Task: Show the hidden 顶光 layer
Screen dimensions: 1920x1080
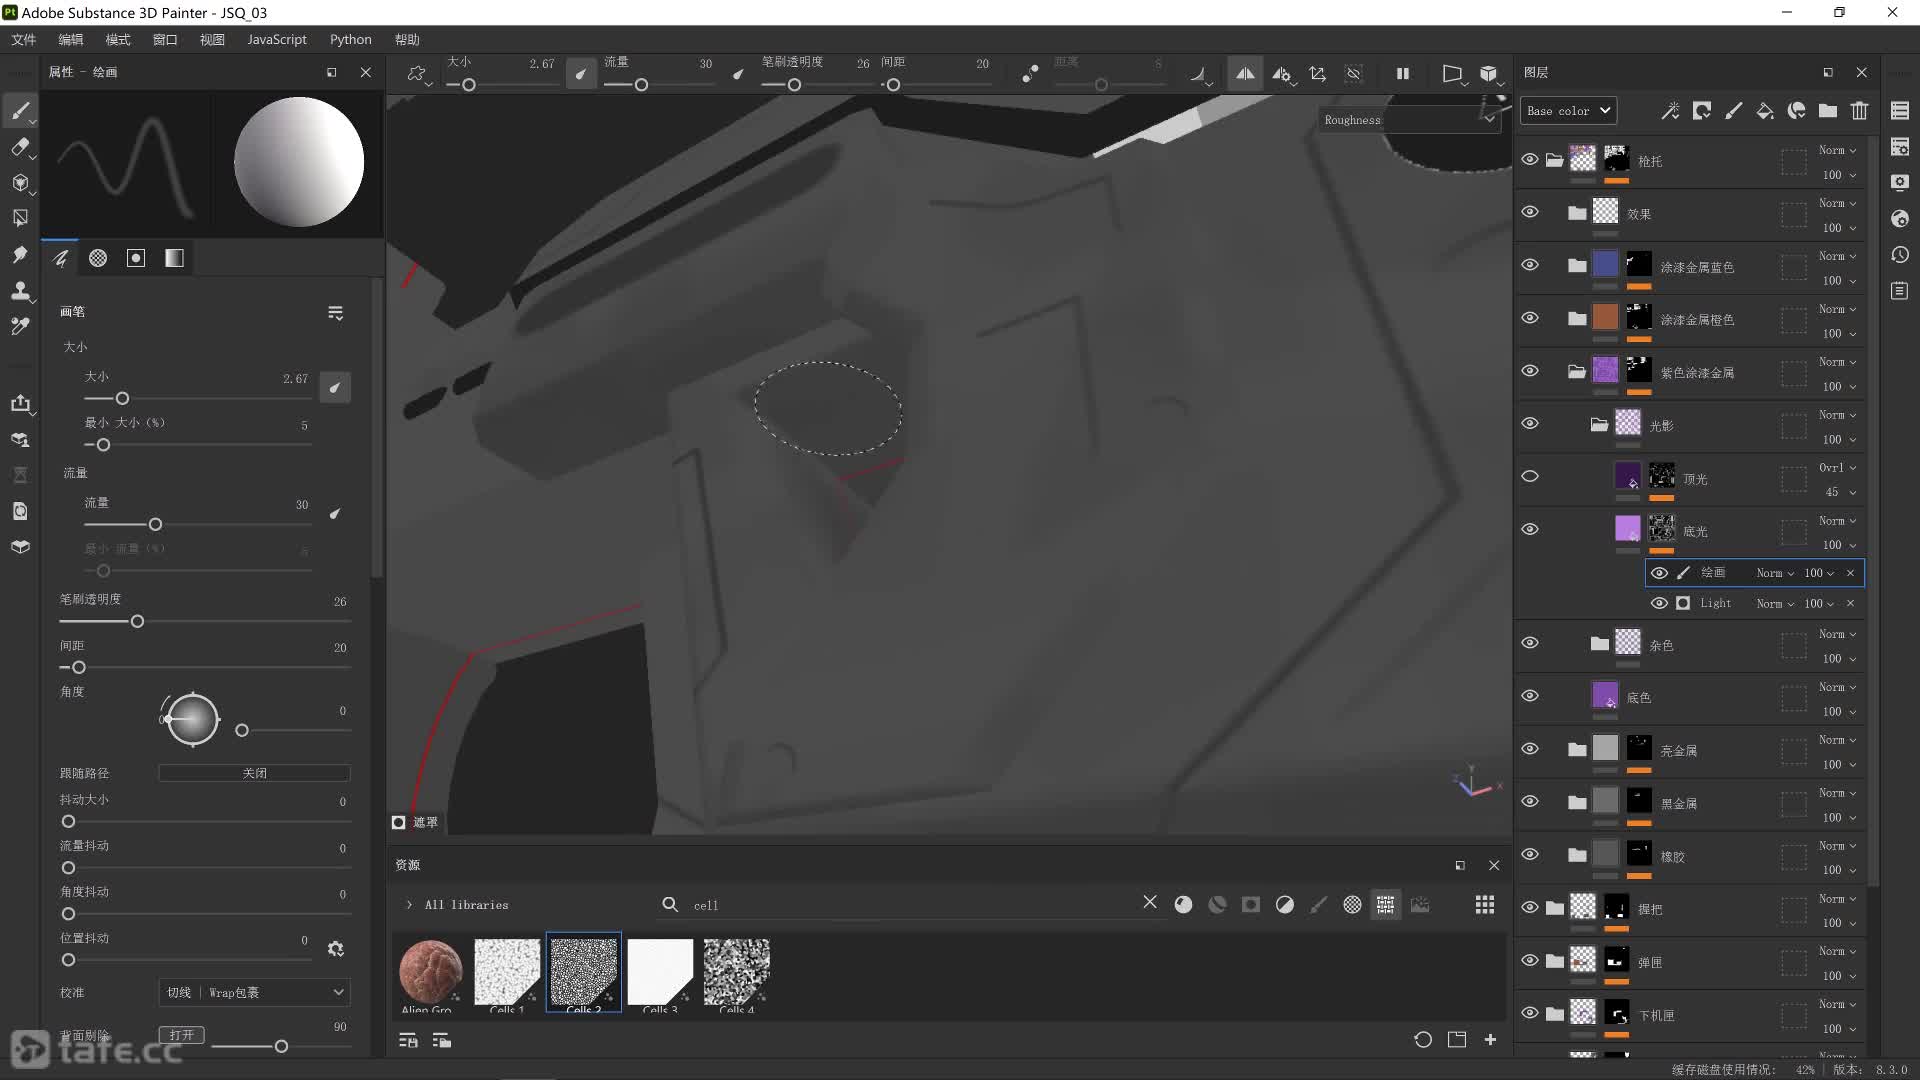Action: coord(1530,476)
